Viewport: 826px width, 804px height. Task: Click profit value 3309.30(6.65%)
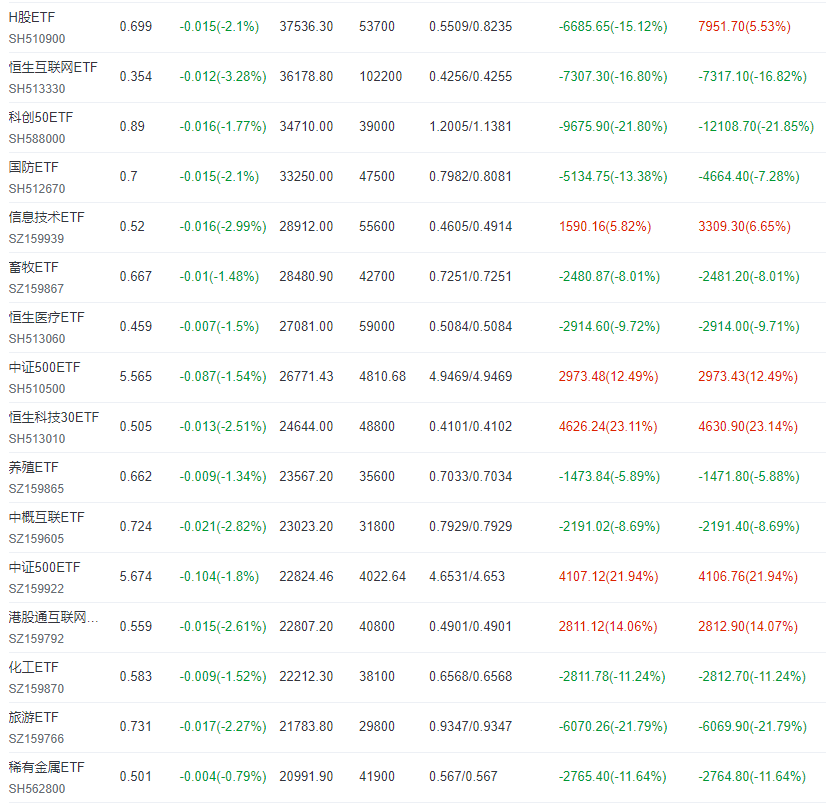coord(744,227)
